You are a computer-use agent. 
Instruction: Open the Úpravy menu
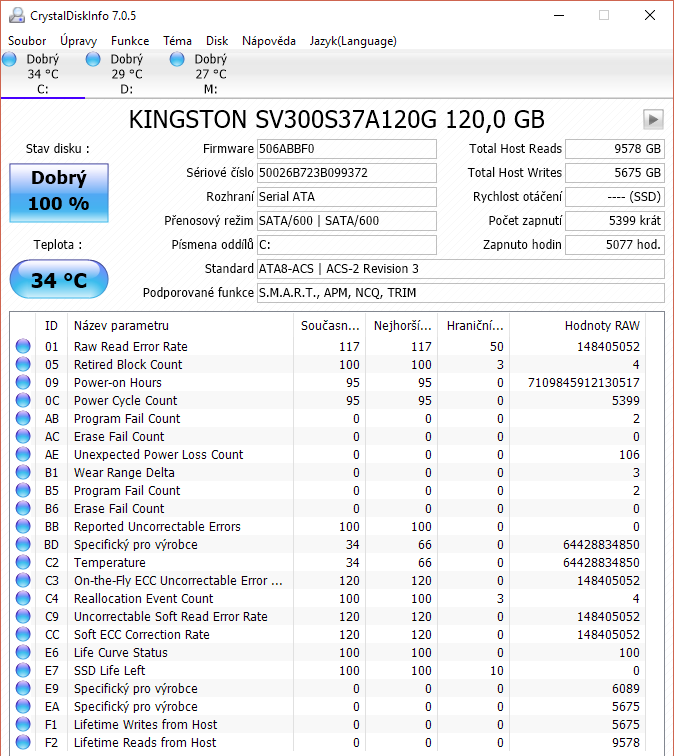(x=78, y=41)
